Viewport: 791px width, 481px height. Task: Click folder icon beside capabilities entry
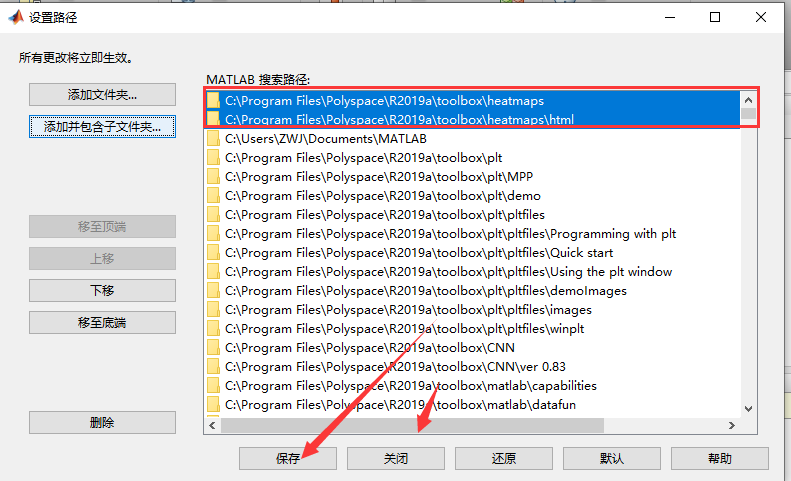[x=213, y=386]
